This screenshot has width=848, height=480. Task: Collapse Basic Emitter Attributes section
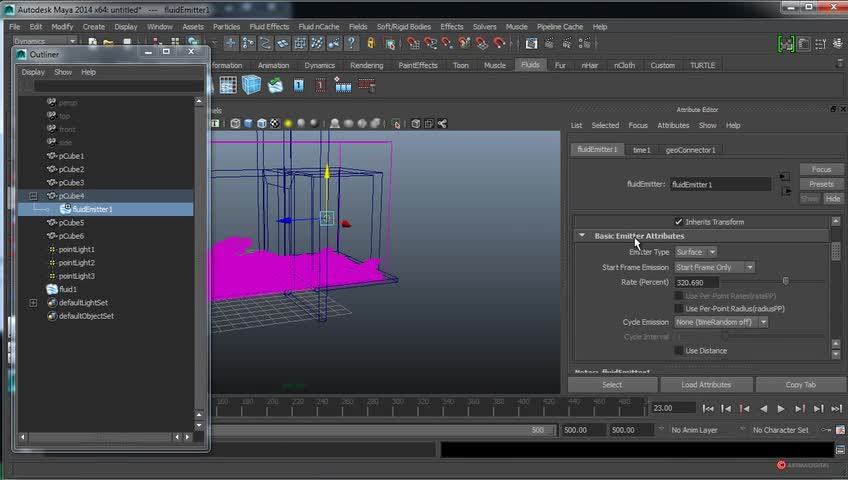click(x=582, y=236)
